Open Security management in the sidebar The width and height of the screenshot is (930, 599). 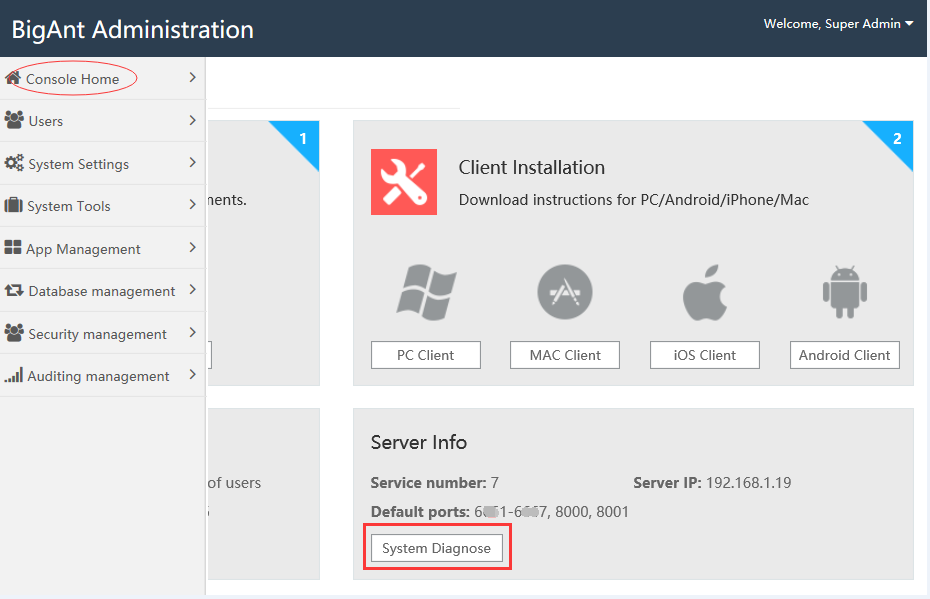(103, 333)
